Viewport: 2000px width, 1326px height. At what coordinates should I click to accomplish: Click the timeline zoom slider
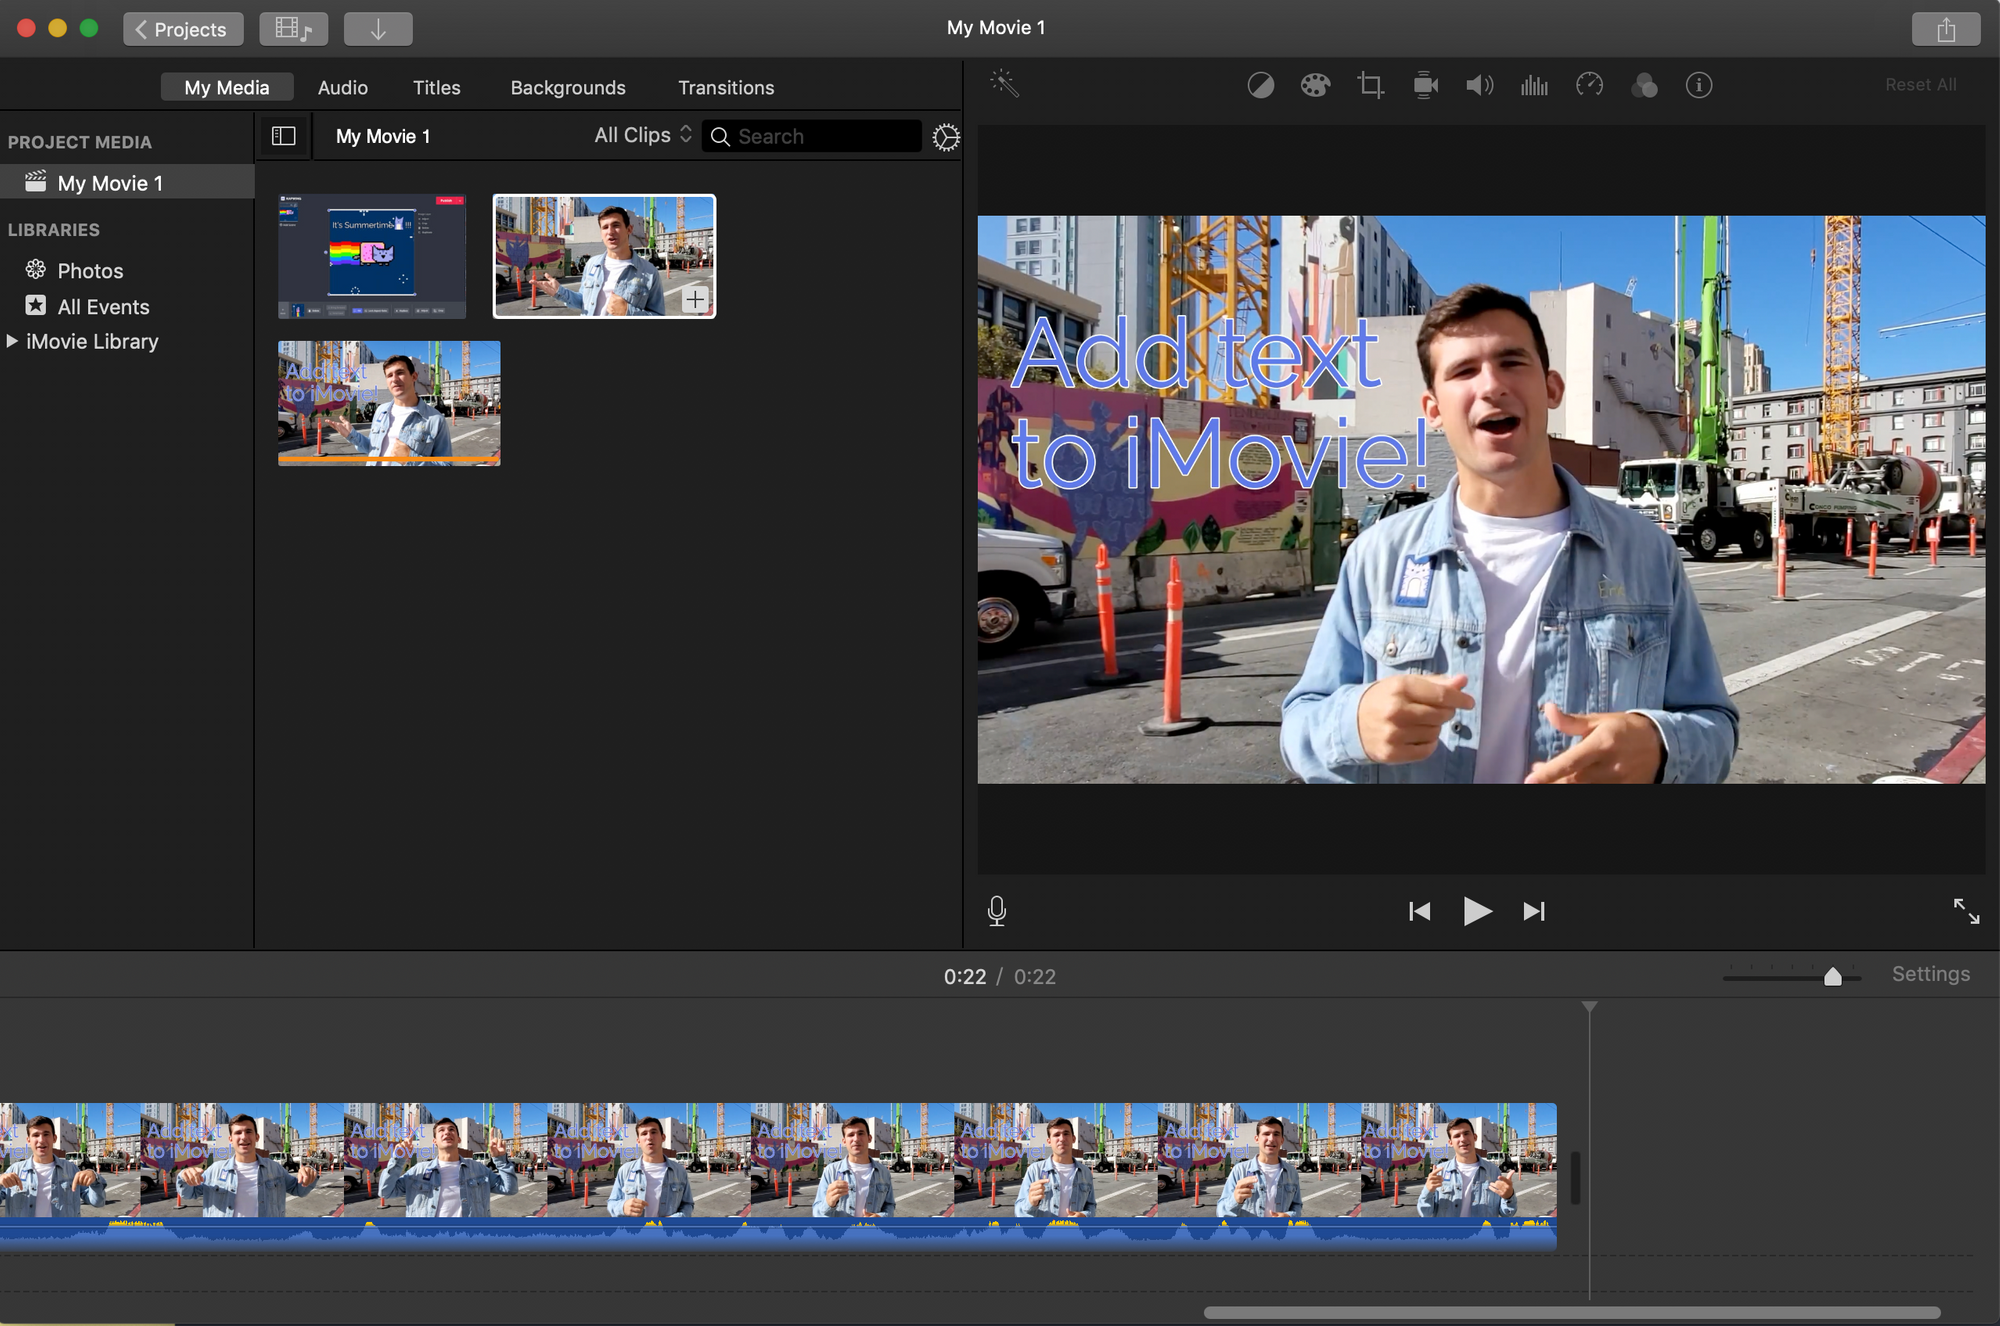tap(1832, 977)
